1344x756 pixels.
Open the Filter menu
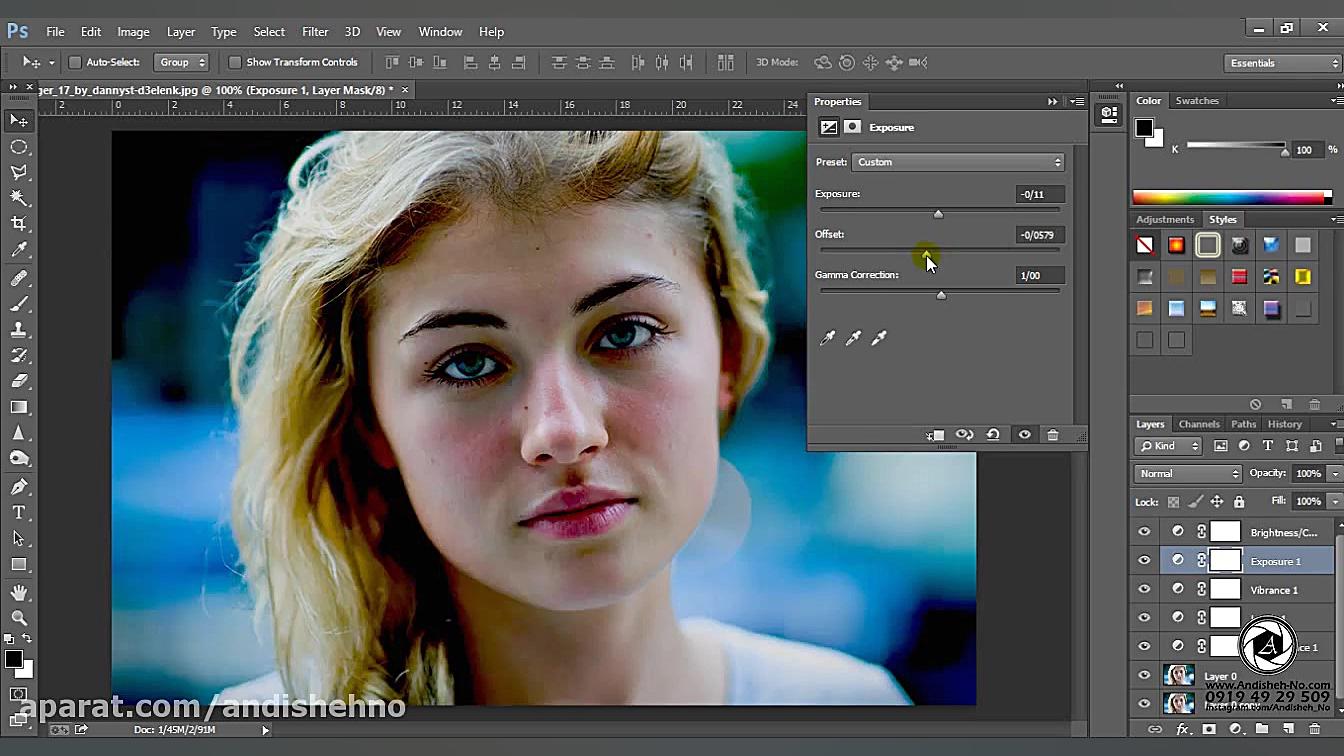click(x=315, y=32)
